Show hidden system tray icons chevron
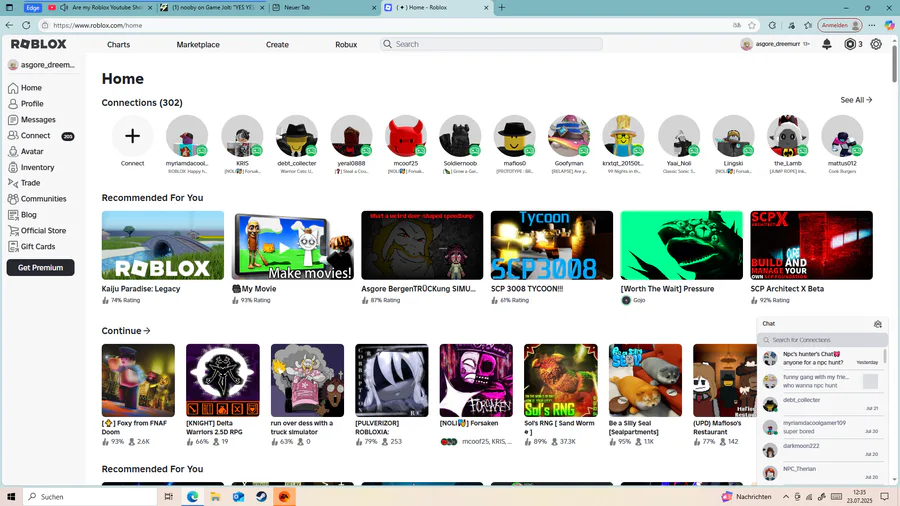This screenshot has height=506, width=900. click(786, 497)
